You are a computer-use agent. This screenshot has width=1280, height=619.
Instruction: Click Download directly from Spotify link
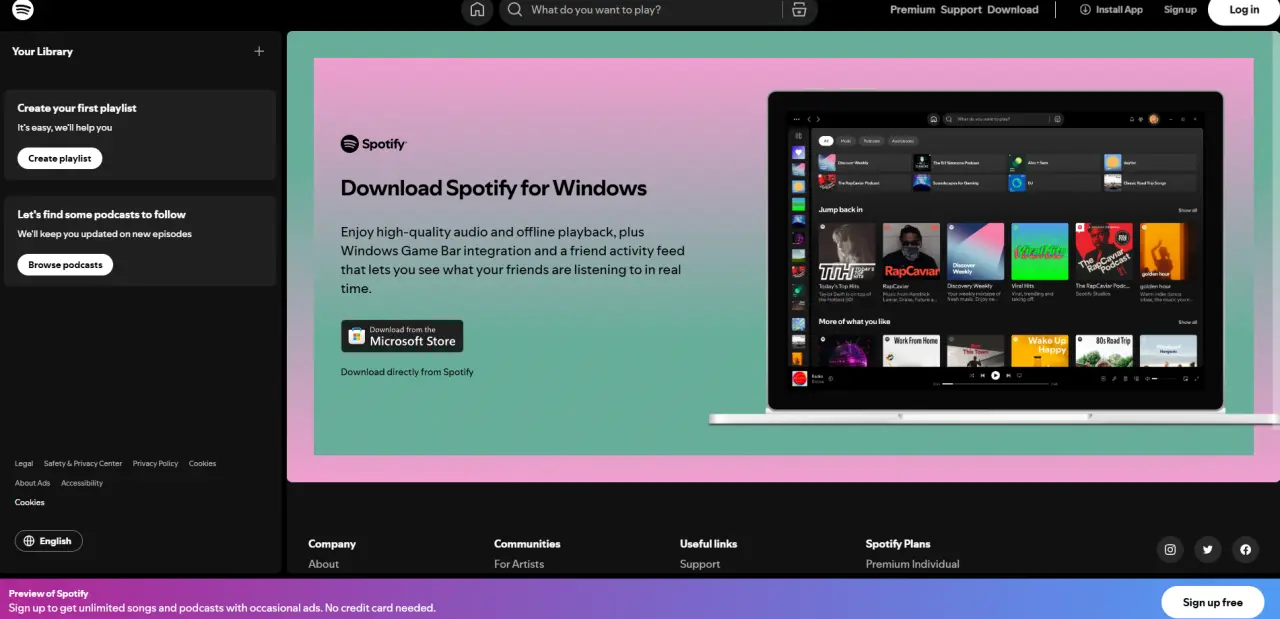pyautogui.click(x=407, y=372)
